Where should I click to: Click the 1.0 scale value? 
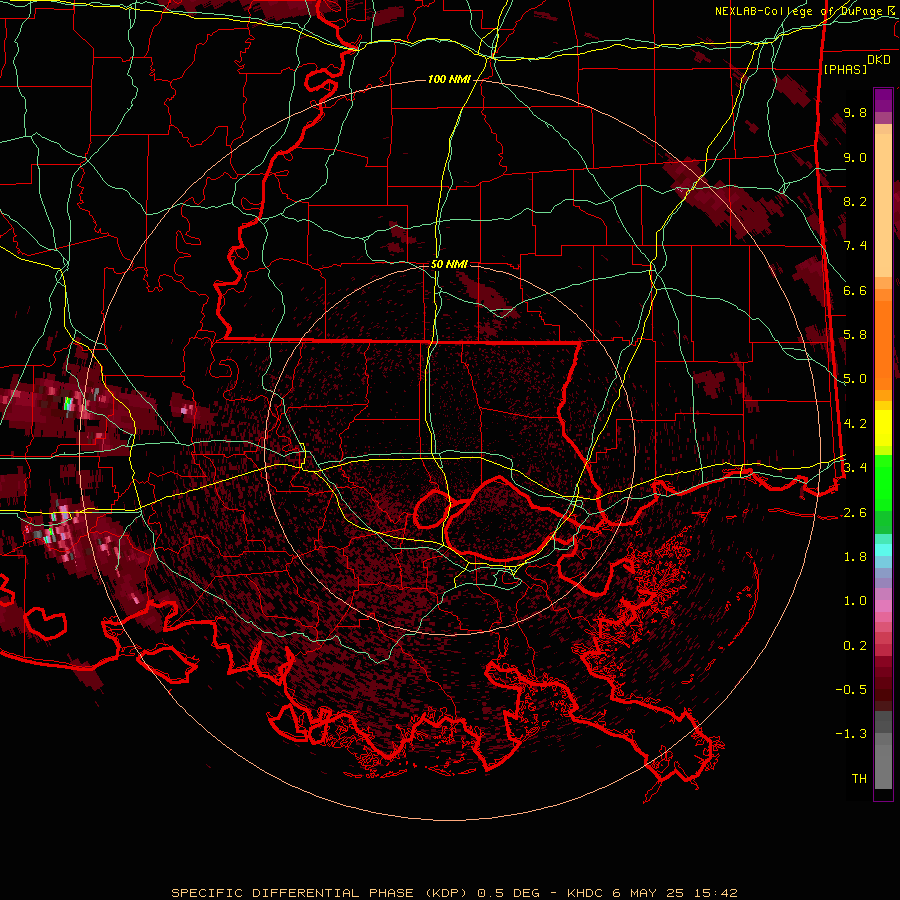tap(855, 601)
